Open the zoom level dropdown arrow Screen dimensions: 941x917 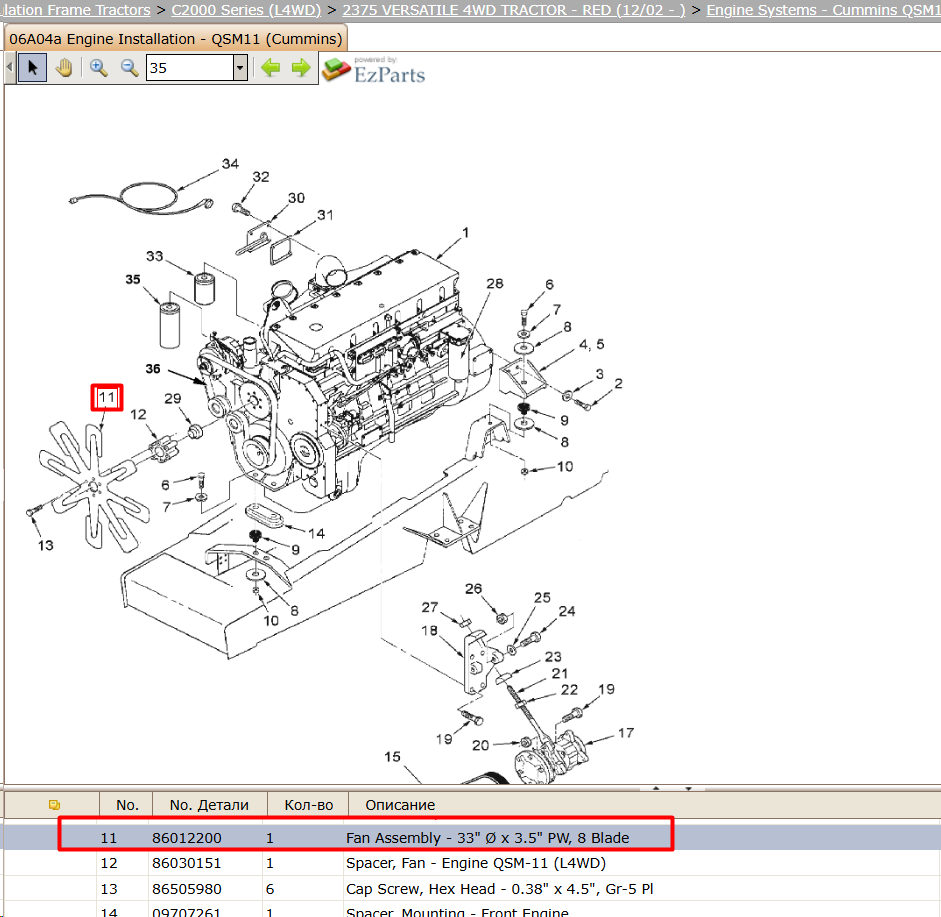[240, 67]
